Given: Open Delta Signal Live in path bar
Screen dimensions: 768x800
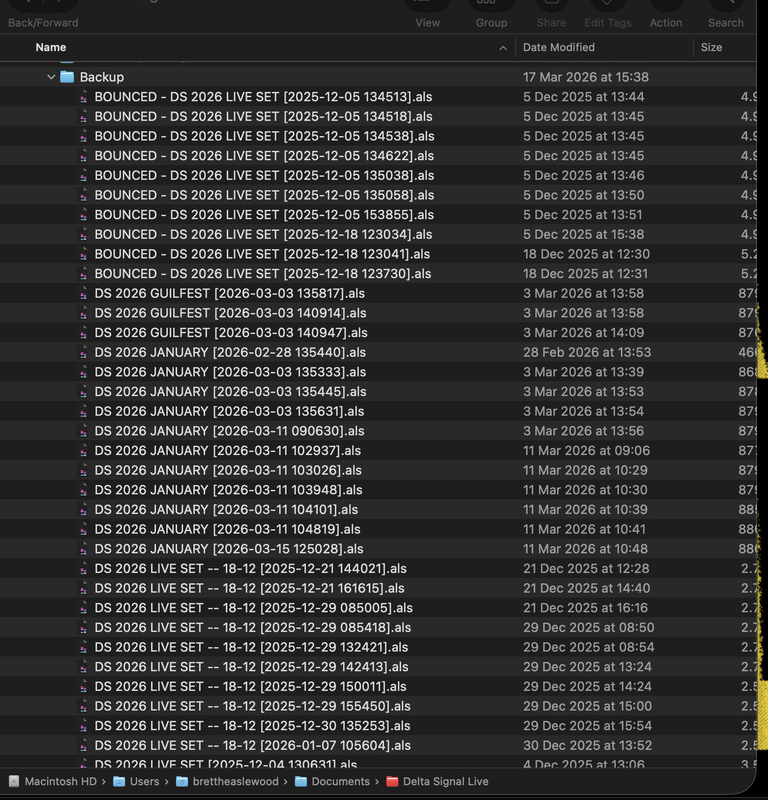Looking at the screenshot, I should (x=445, y=781).
